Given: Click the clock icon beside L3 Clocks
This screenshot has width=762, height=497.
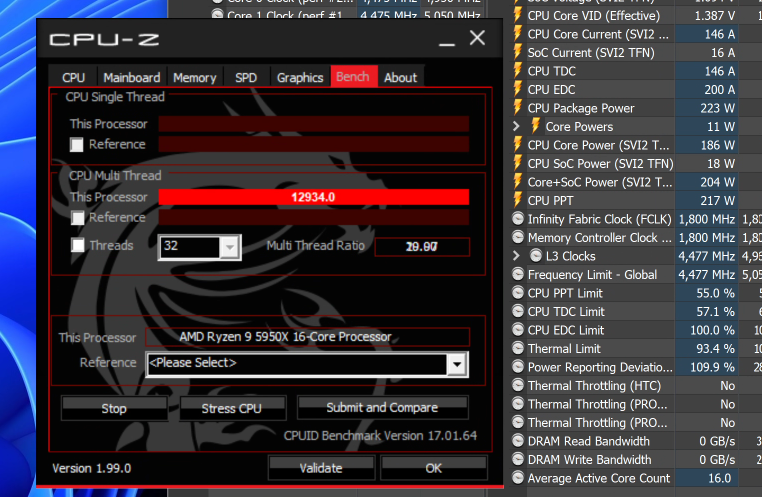Looking at the screenshot, I should point(536,256).
